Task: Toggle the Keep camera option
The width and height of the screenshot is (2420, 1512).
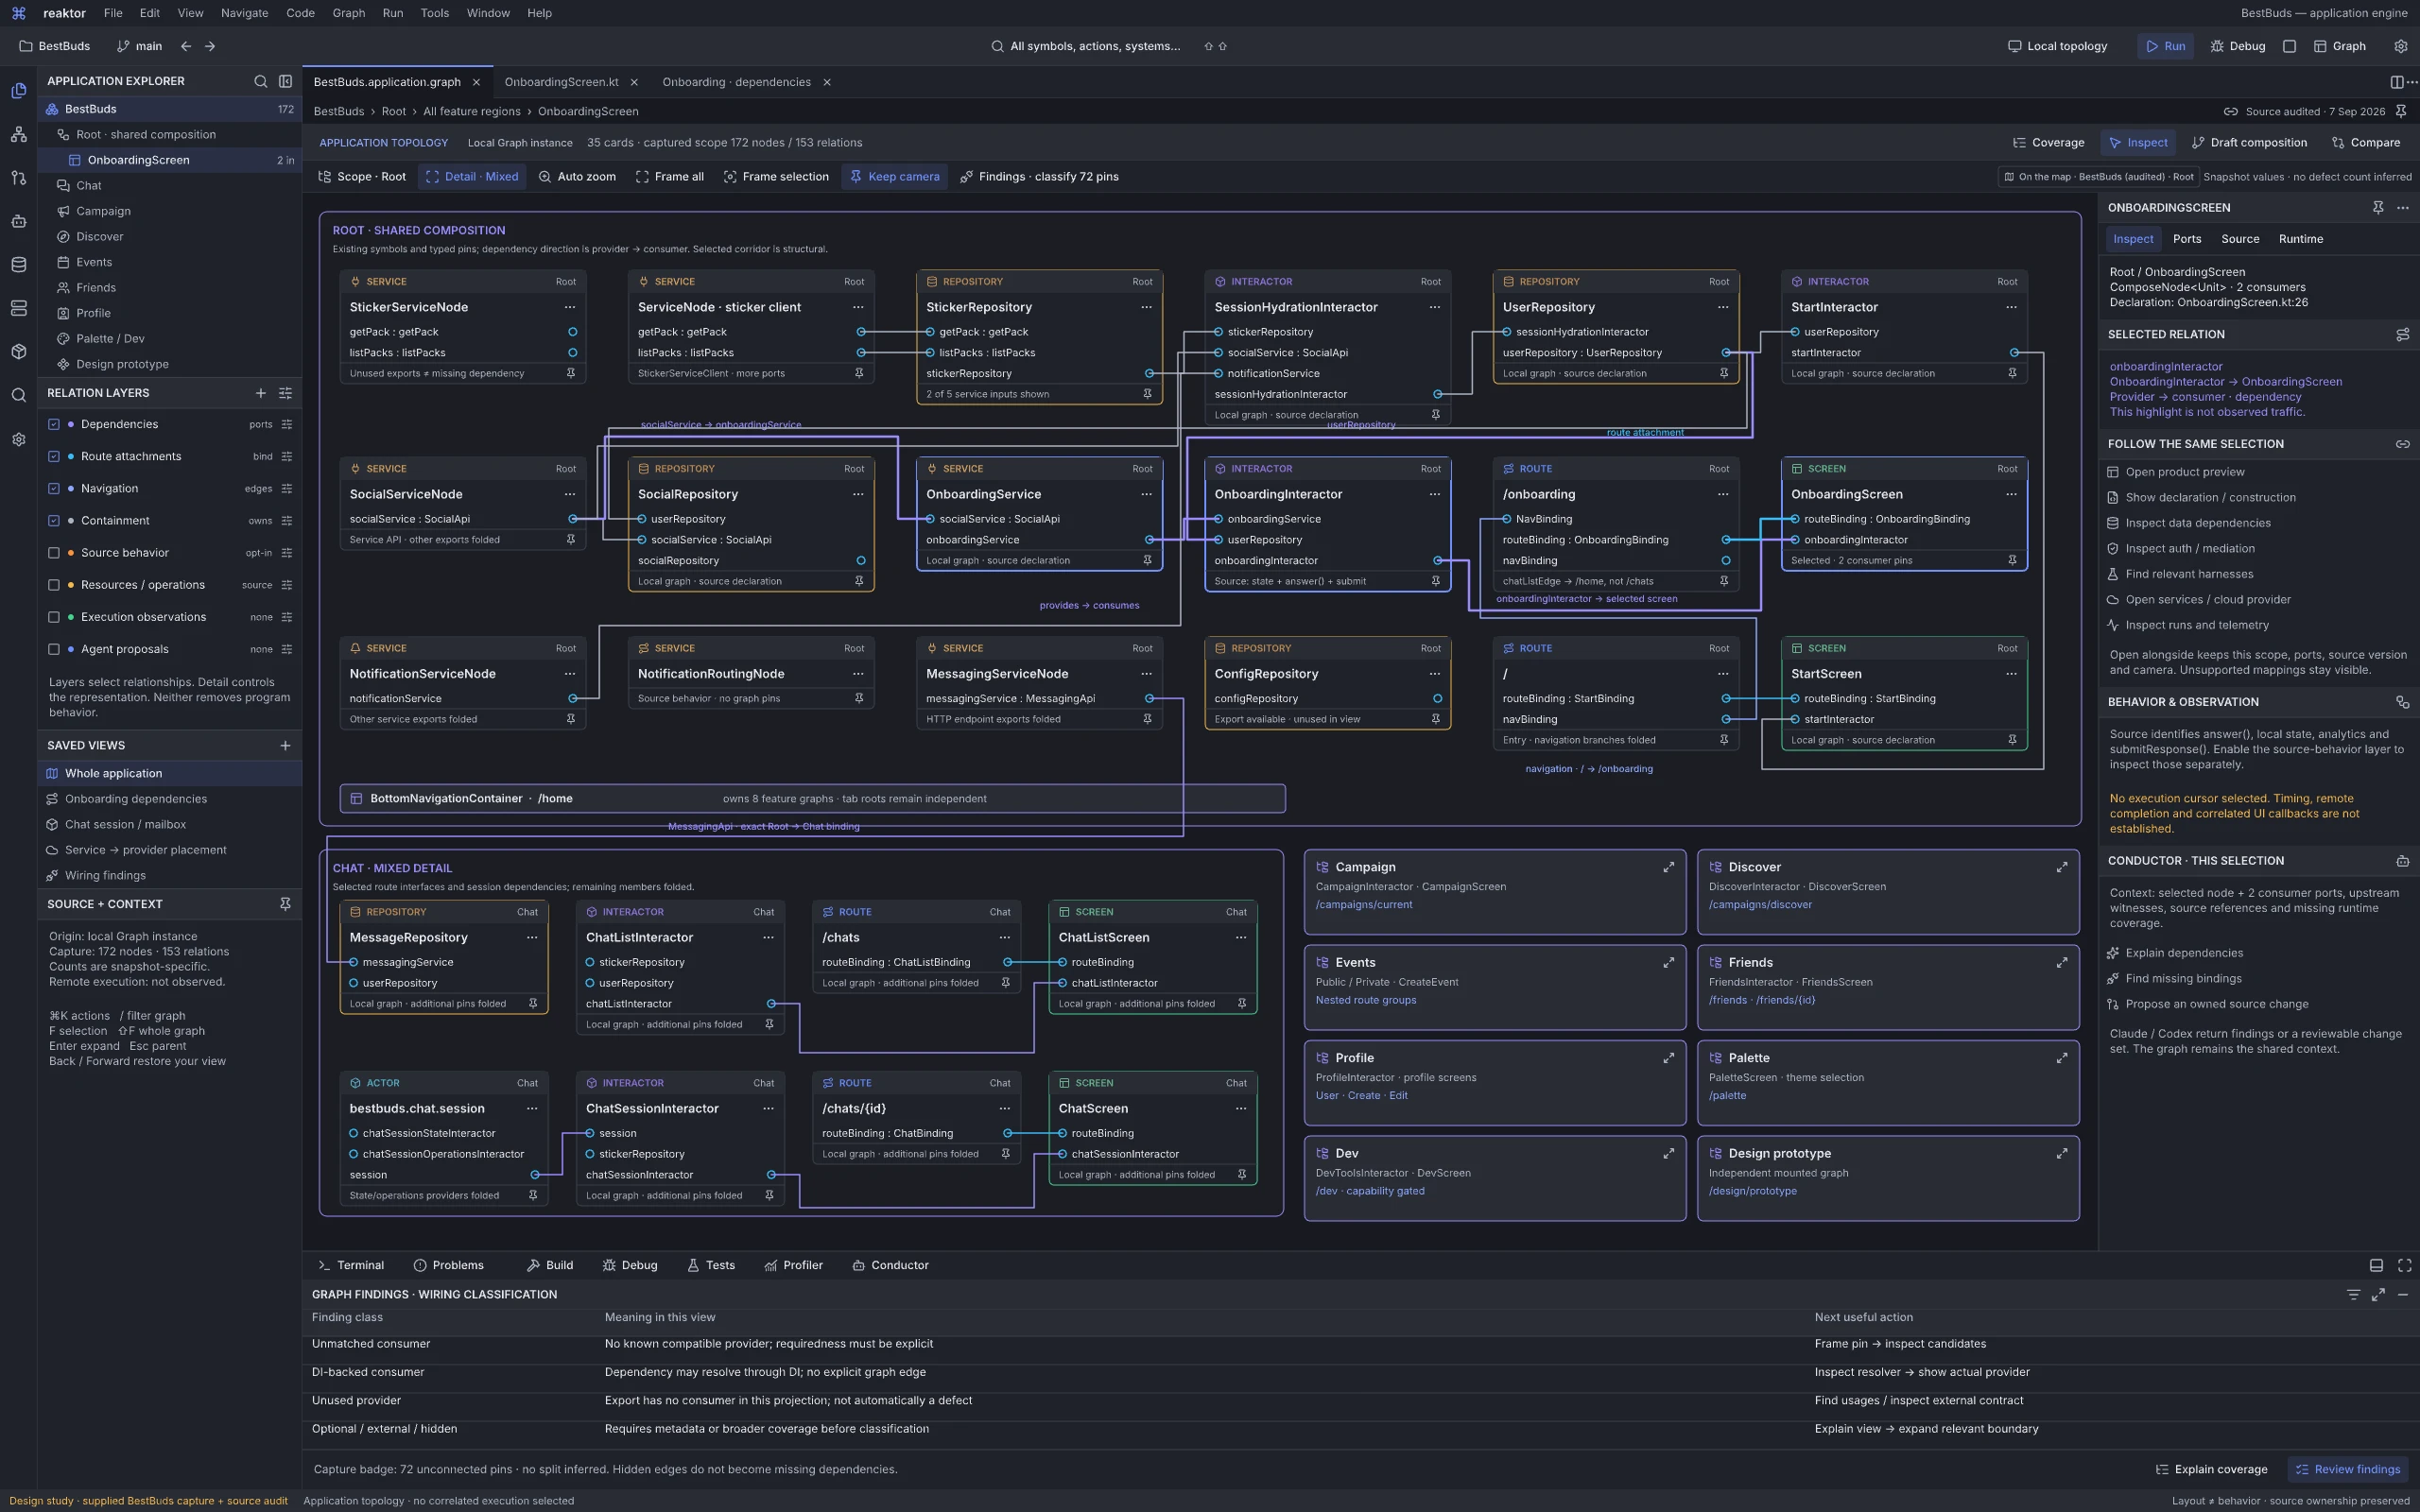Action: click(894, 177)
